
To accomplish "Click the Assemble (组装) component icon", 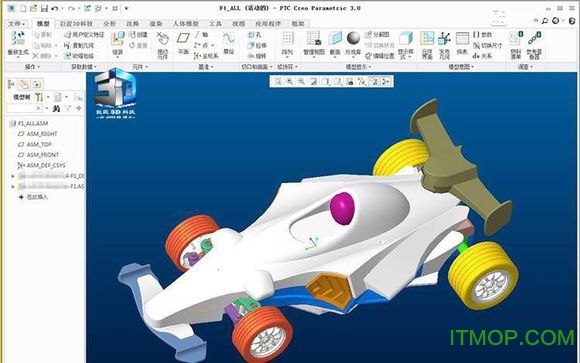I will click(x=118, y=39).
